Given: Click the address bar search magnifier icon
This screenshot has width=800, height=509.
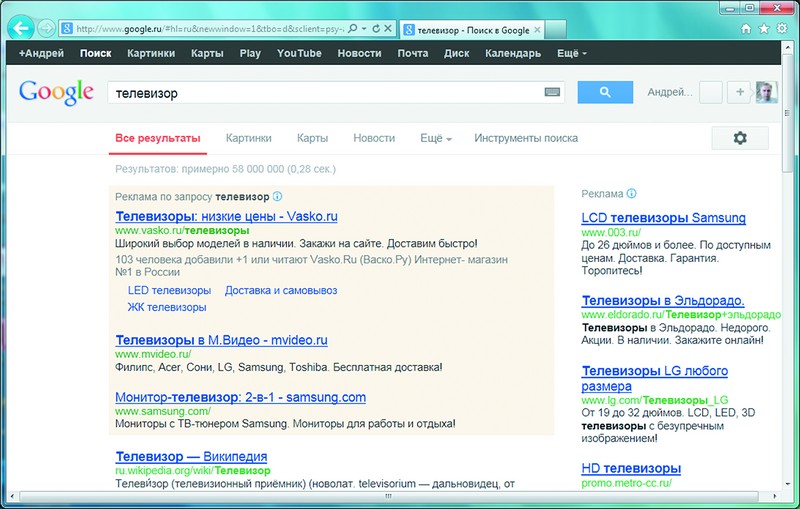Looking at the screenshot, I should point(353,29).
